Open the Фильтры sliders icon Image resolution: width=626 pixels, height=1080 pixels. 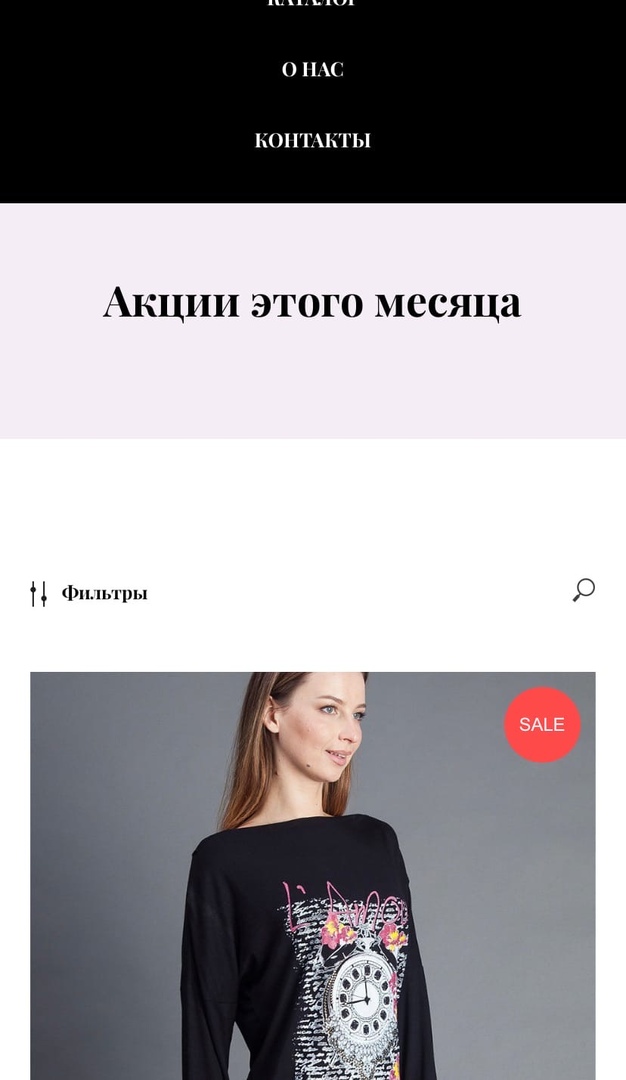click(39, 593)
